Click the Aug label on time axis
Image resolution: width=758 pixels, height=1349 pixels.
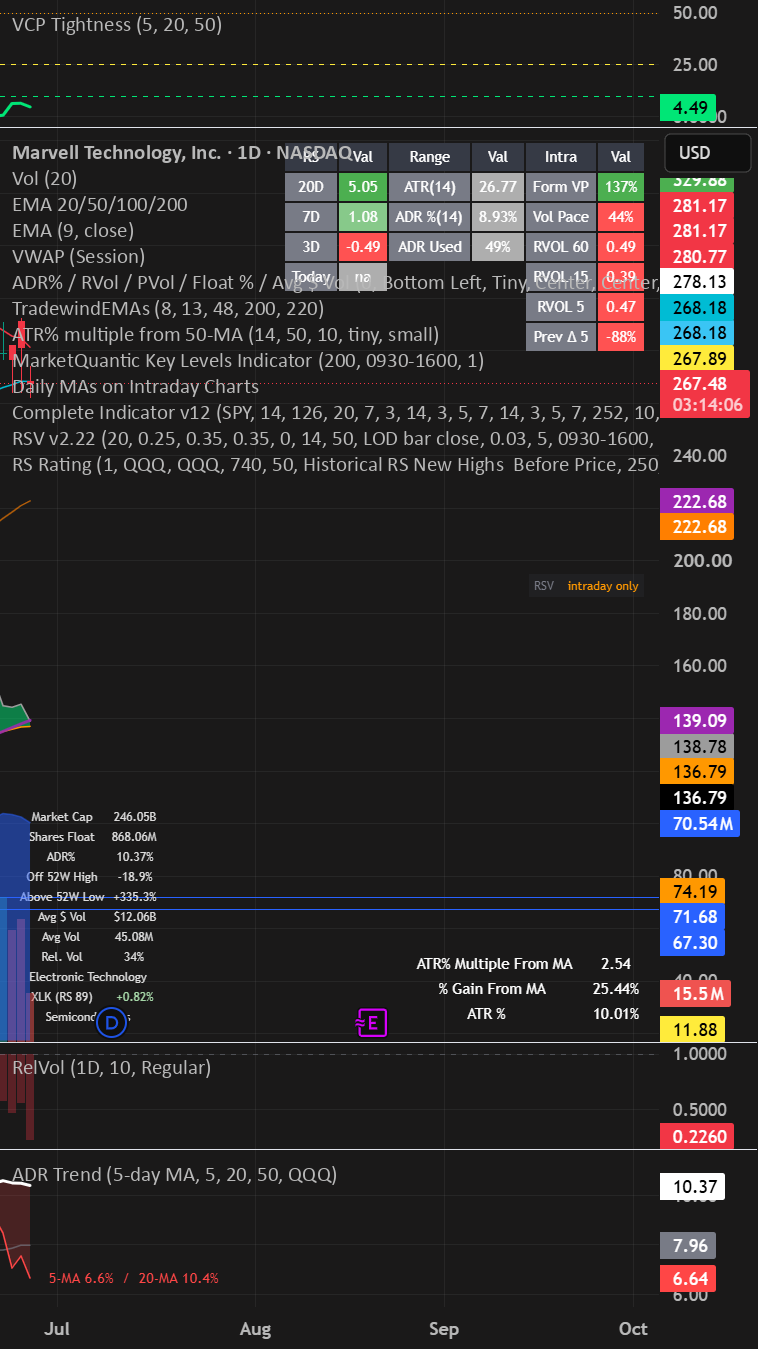click(256, 1329)
